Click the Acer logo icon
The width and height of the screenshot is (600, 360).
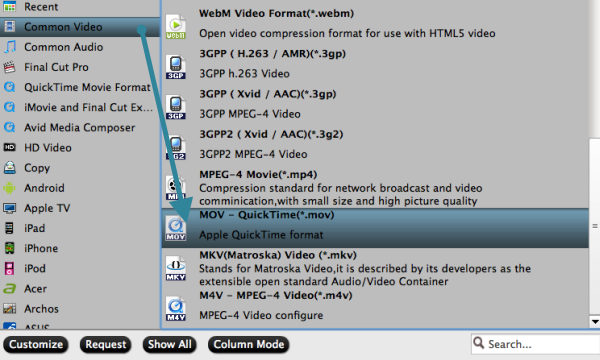coord(10,288)
